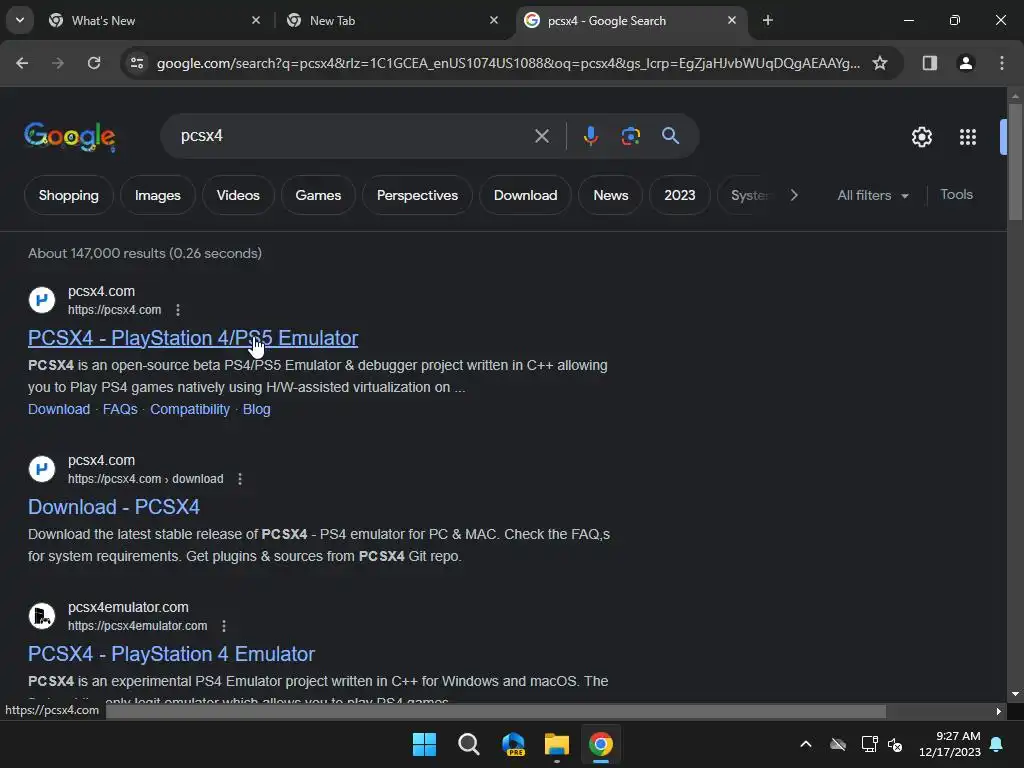Select the 2023 filter chip
The image size is (1024, 768).
click(680, 195)
